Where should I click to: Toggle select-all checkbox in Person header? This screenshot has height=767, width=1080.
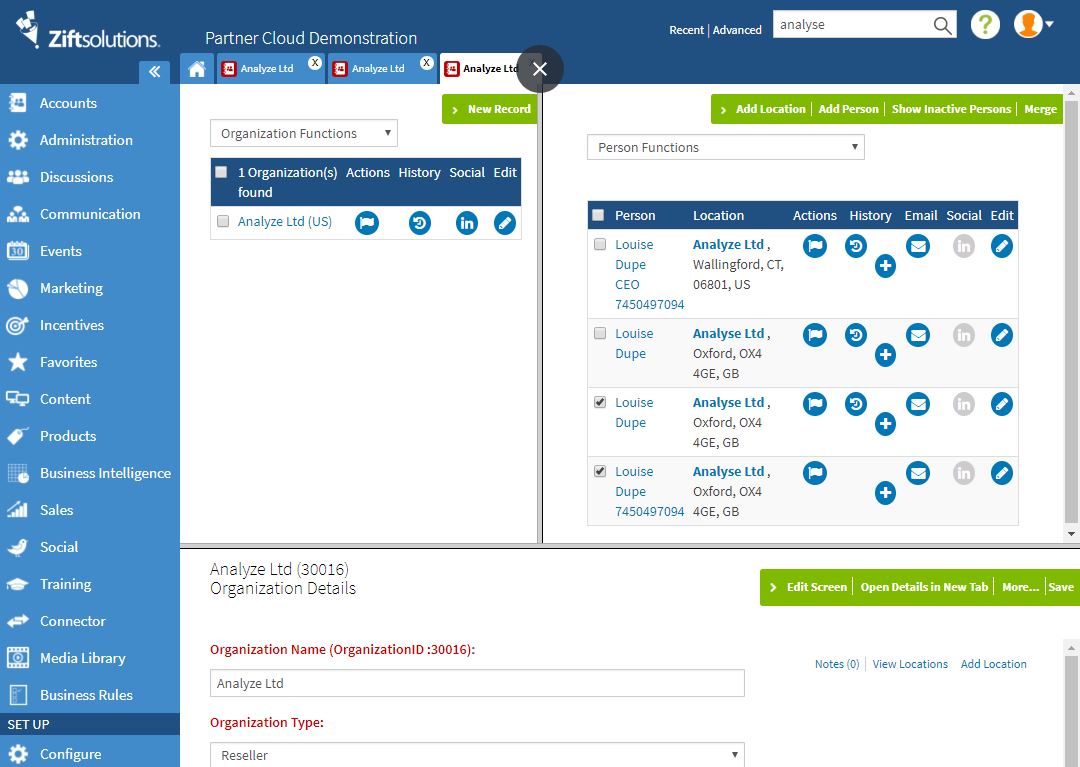click(x=599, y=215)
